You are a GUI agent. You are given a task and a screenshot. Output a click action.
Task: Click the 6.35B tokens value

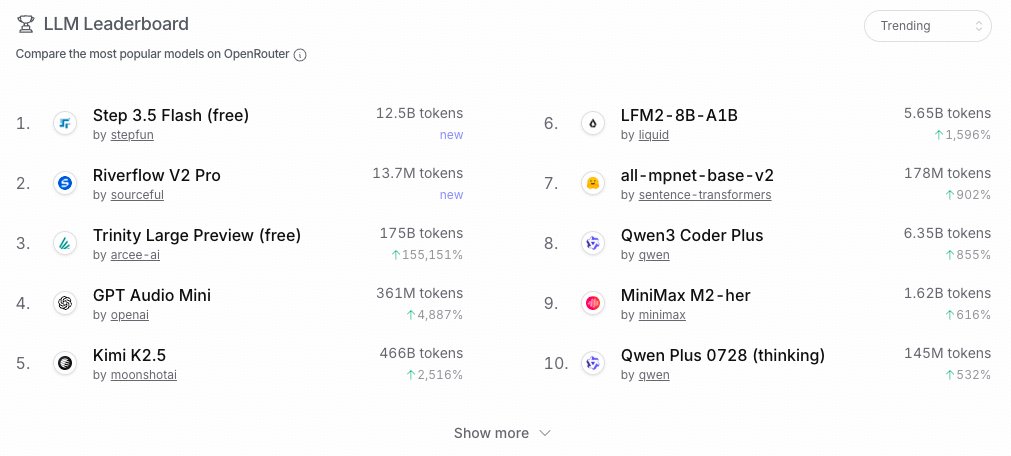point(947,233)
